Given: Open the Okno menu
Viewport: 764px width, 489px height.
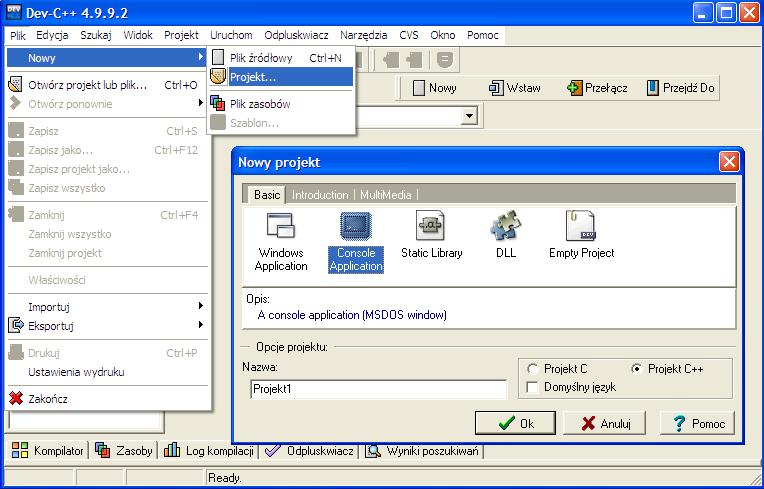Looking at the screenshot, I should click(442, 35).
